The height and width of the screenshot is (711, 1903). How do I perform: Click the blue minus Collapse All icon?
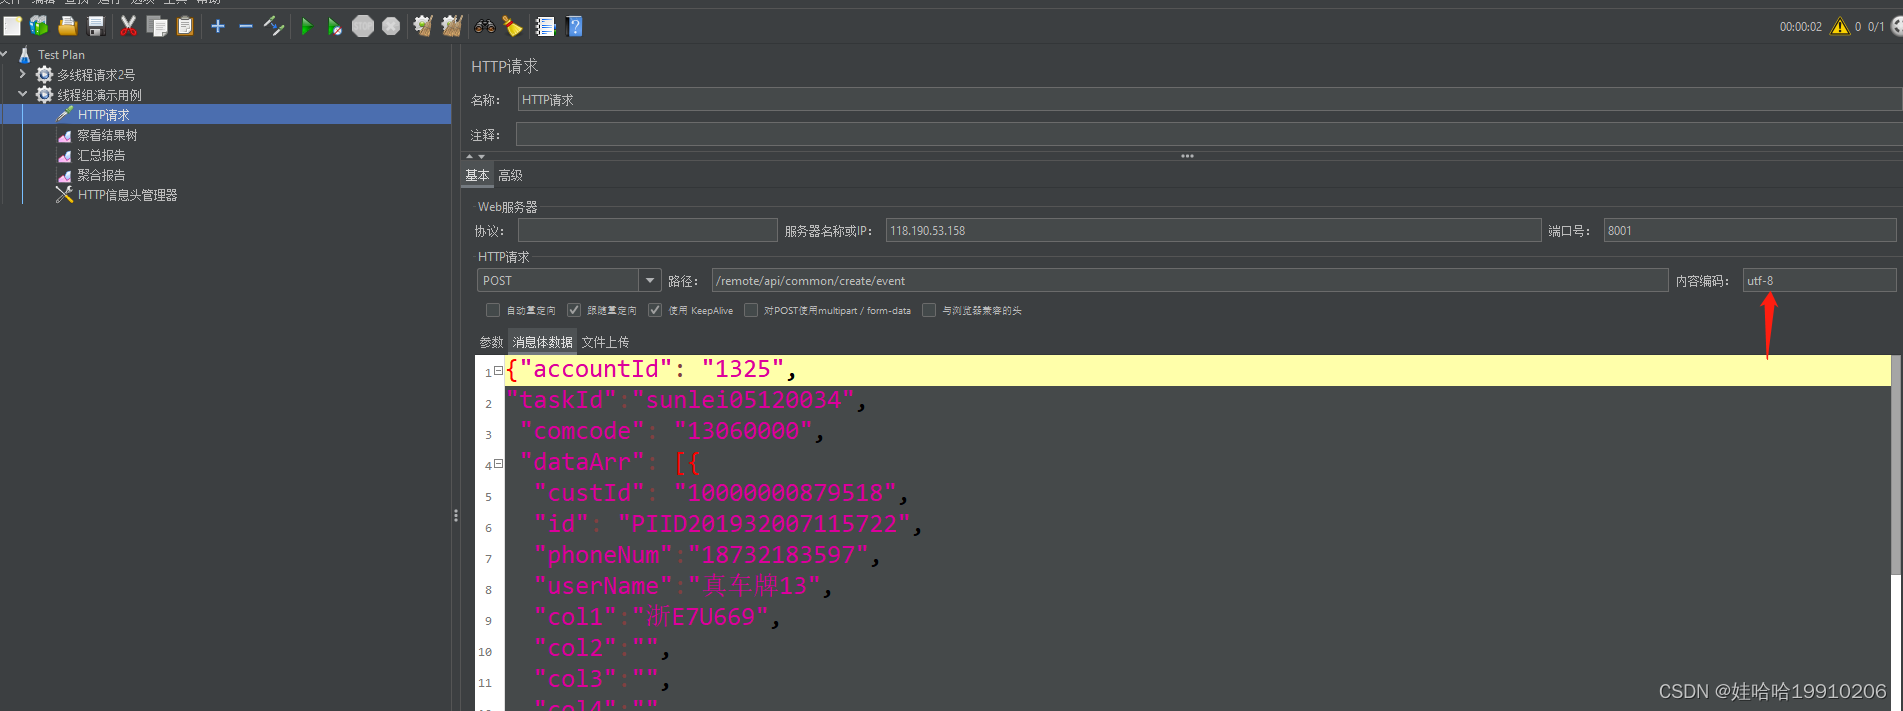coord(246,26)
